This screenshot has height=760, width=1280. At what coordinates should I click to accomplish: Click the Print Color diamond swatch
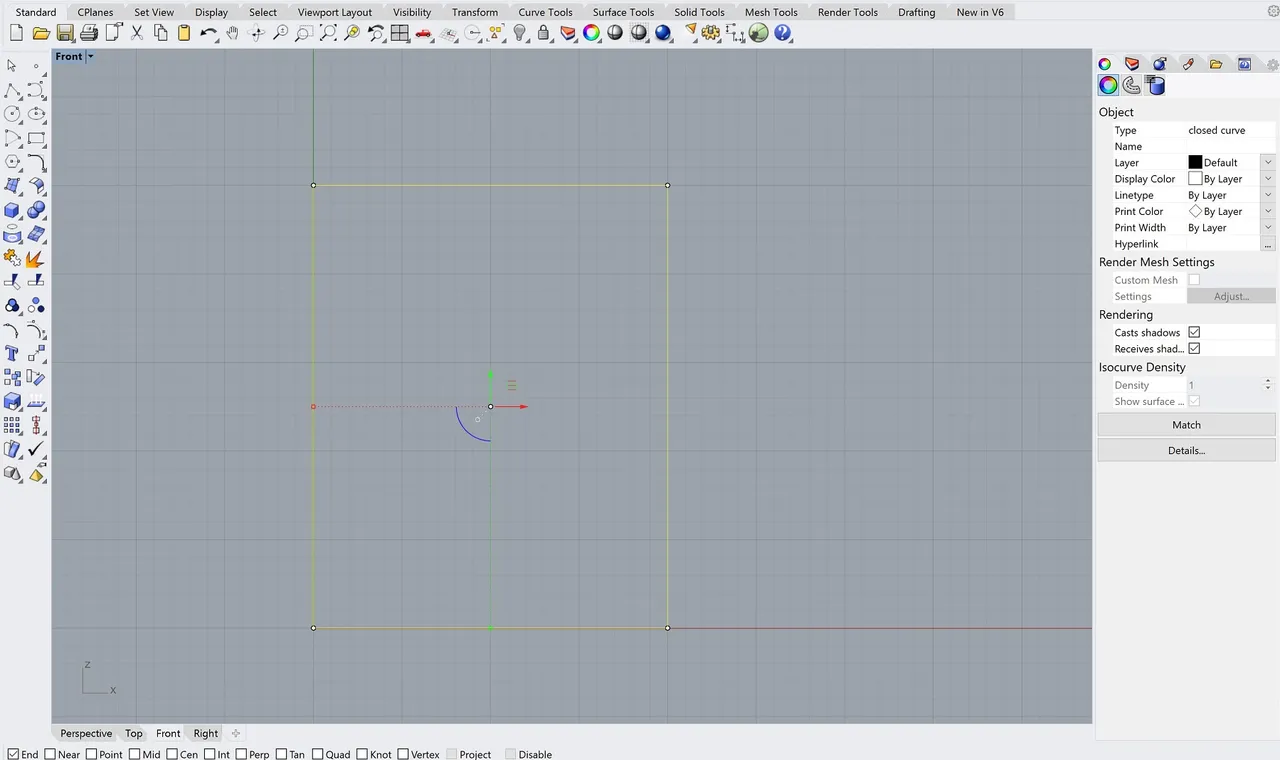(1195, 211)
